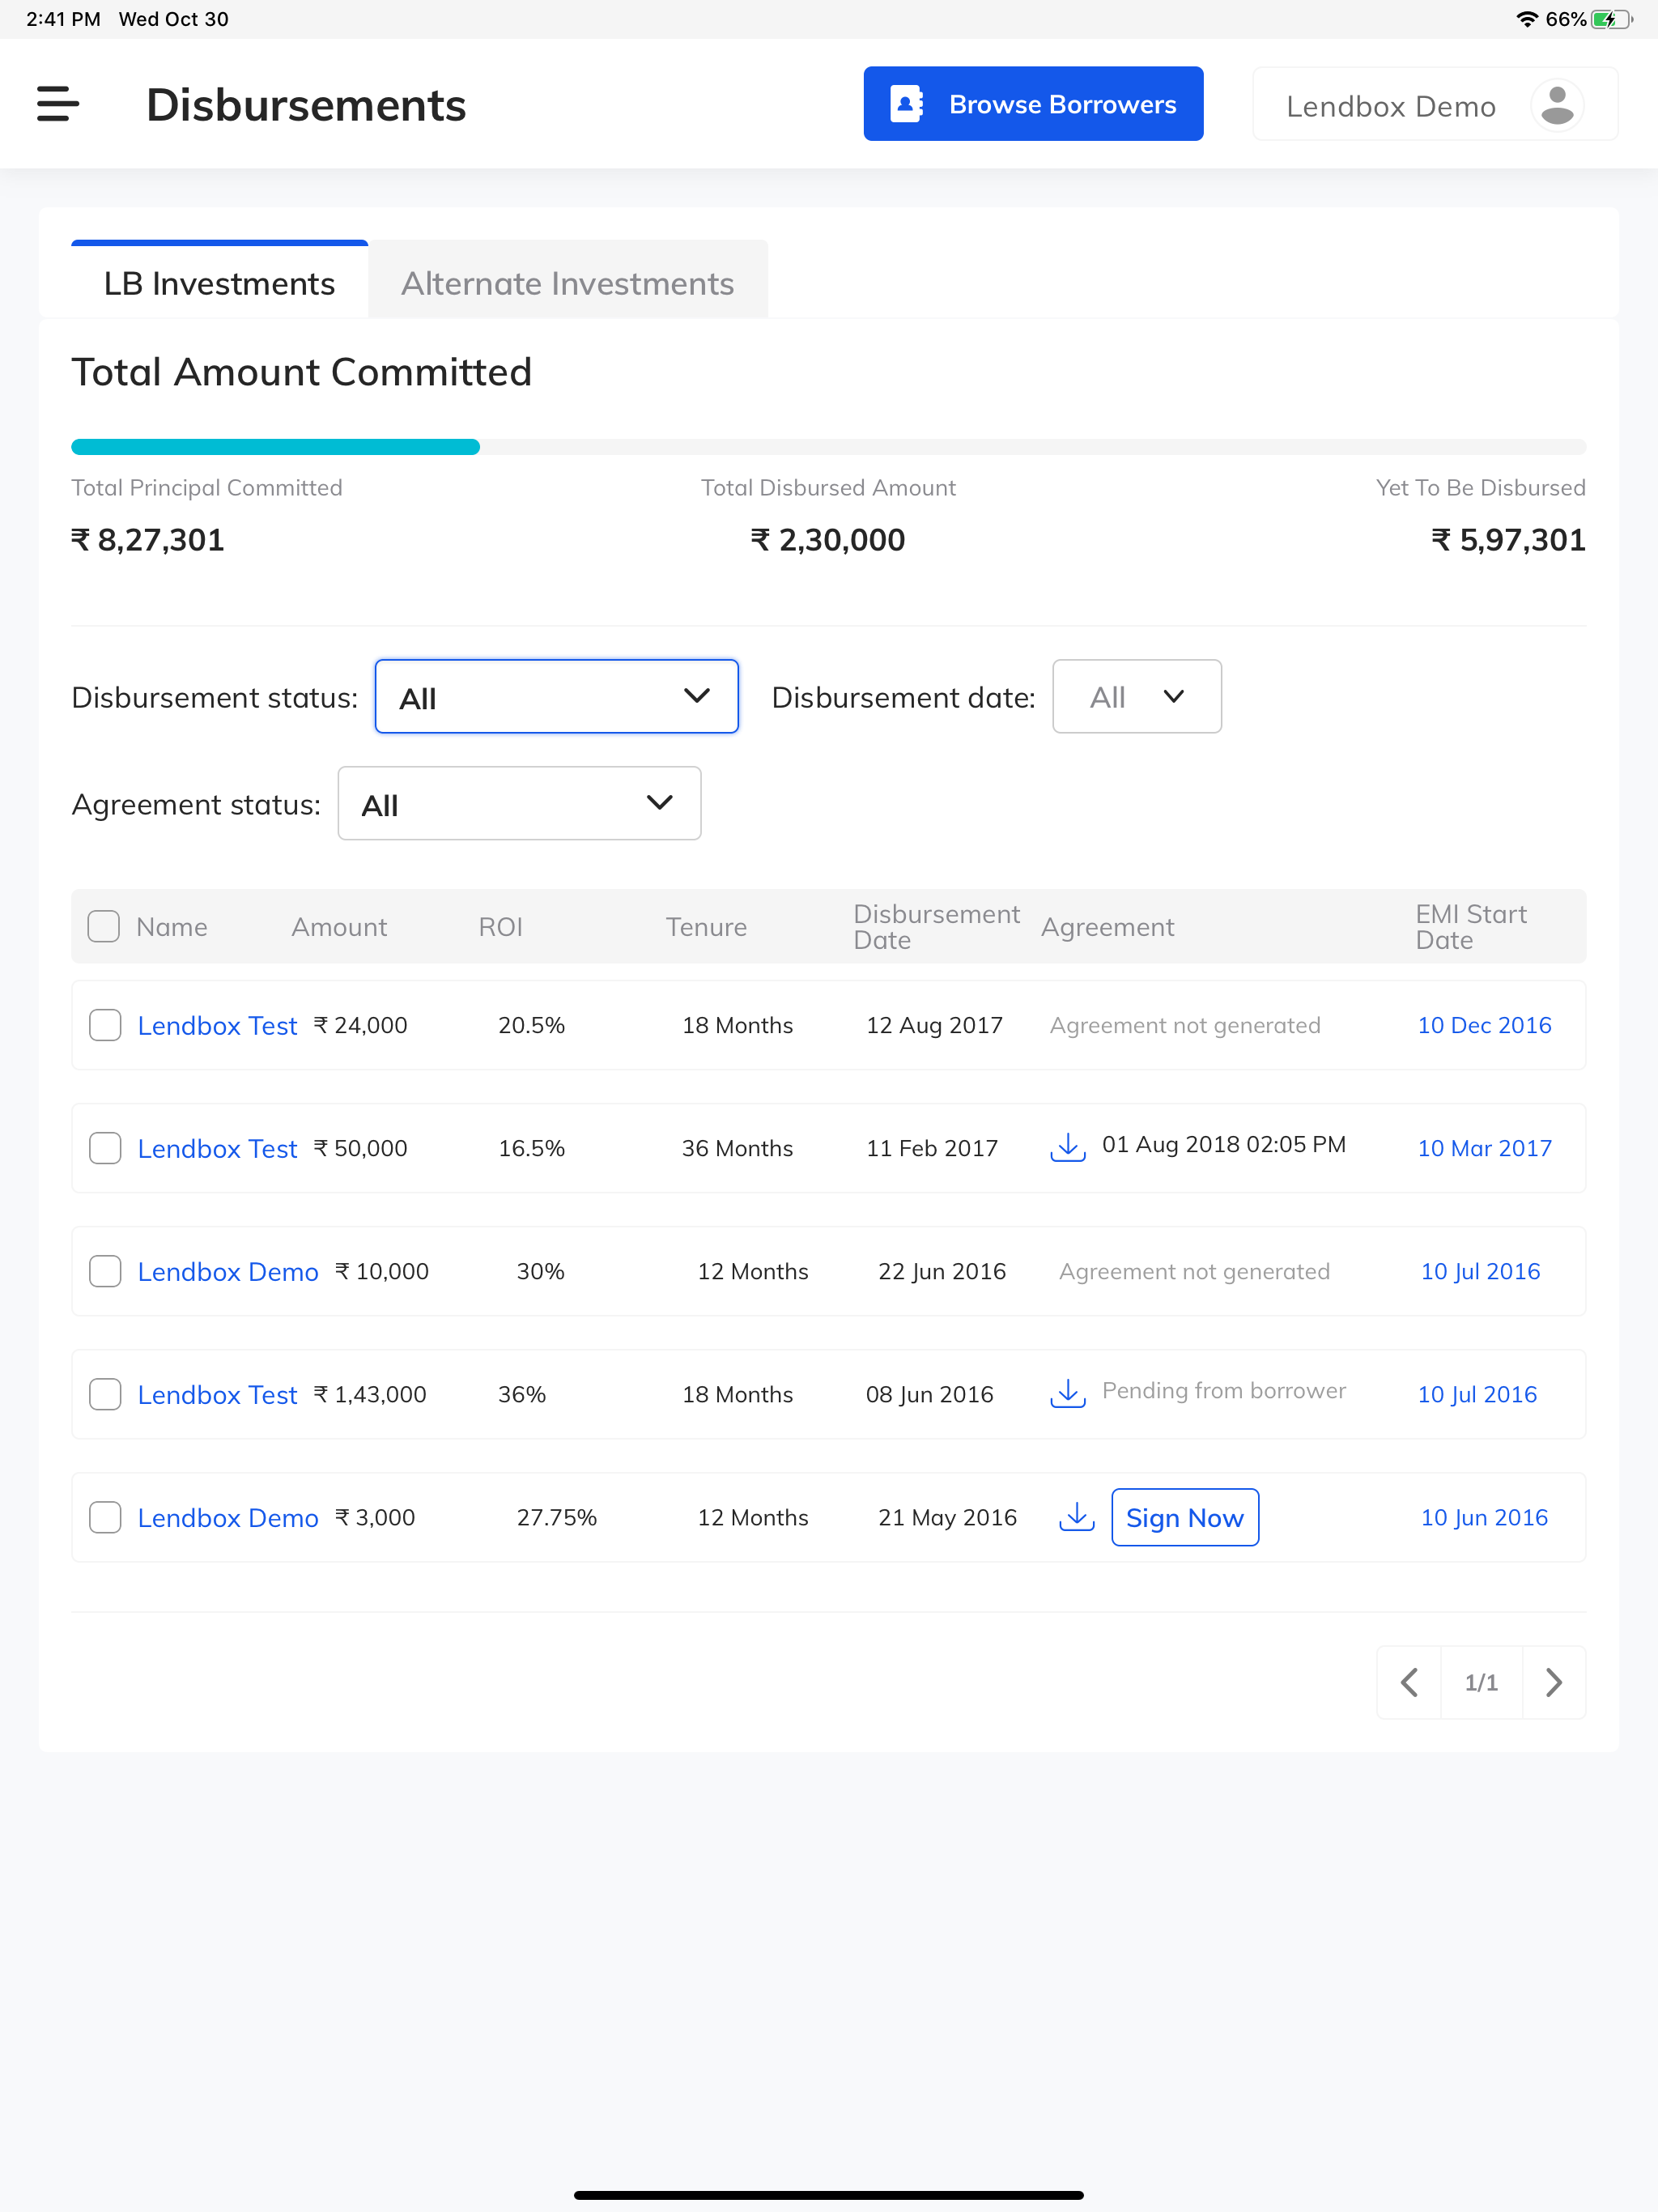Toggle the select-all checkbox in table header

[x=104, y=926]
